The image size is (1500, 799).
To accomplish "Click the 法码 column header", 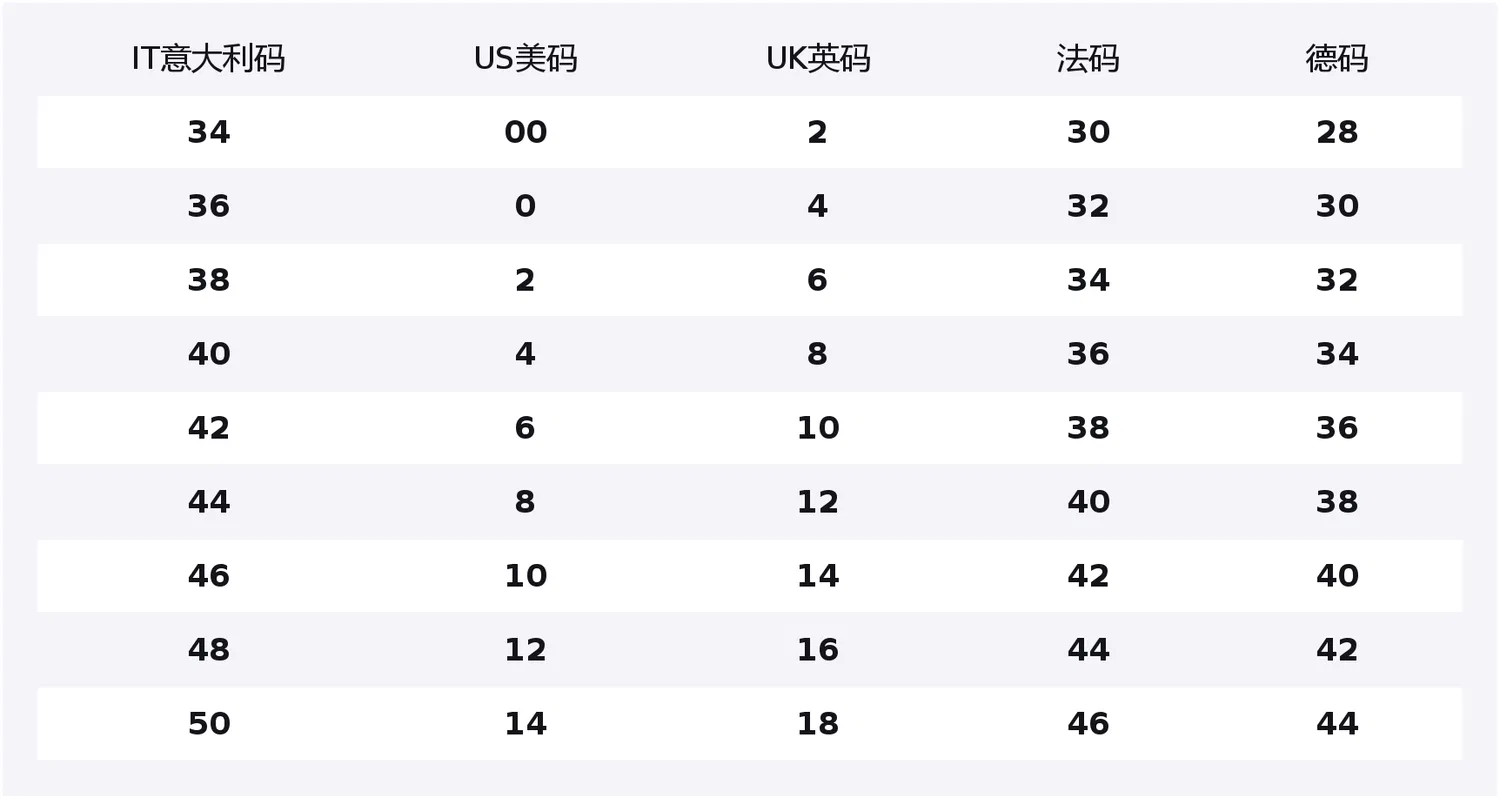I will (1088, 59).
